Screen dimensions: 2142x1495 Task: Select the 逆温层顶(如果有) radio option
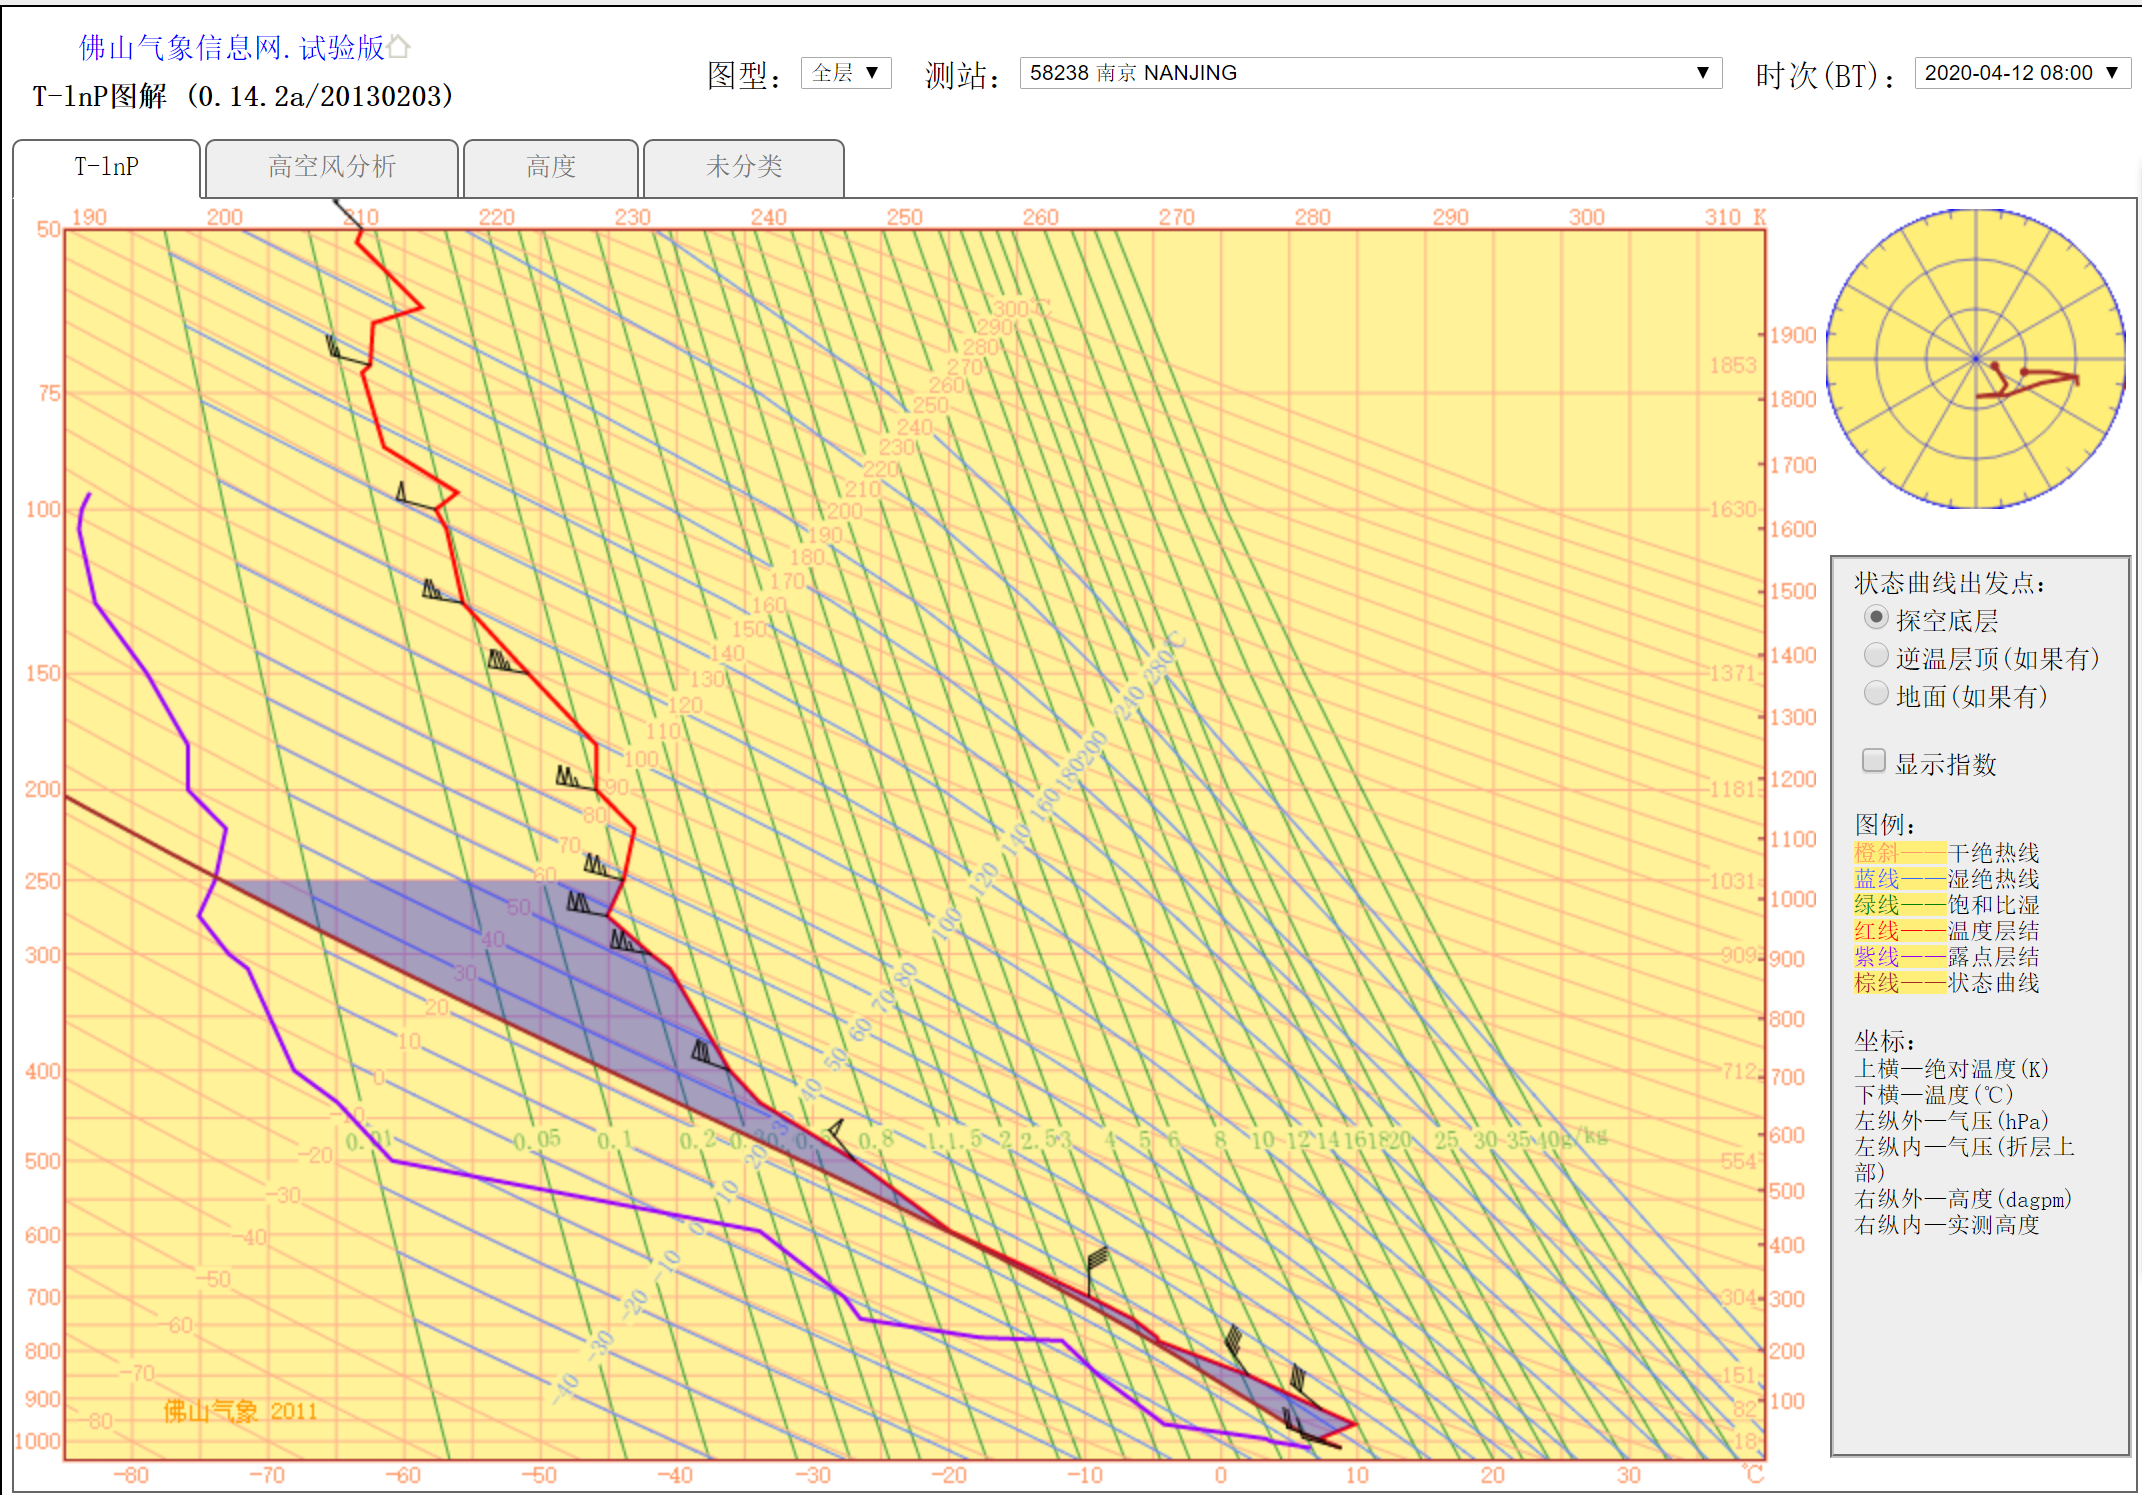(1876, 656)
